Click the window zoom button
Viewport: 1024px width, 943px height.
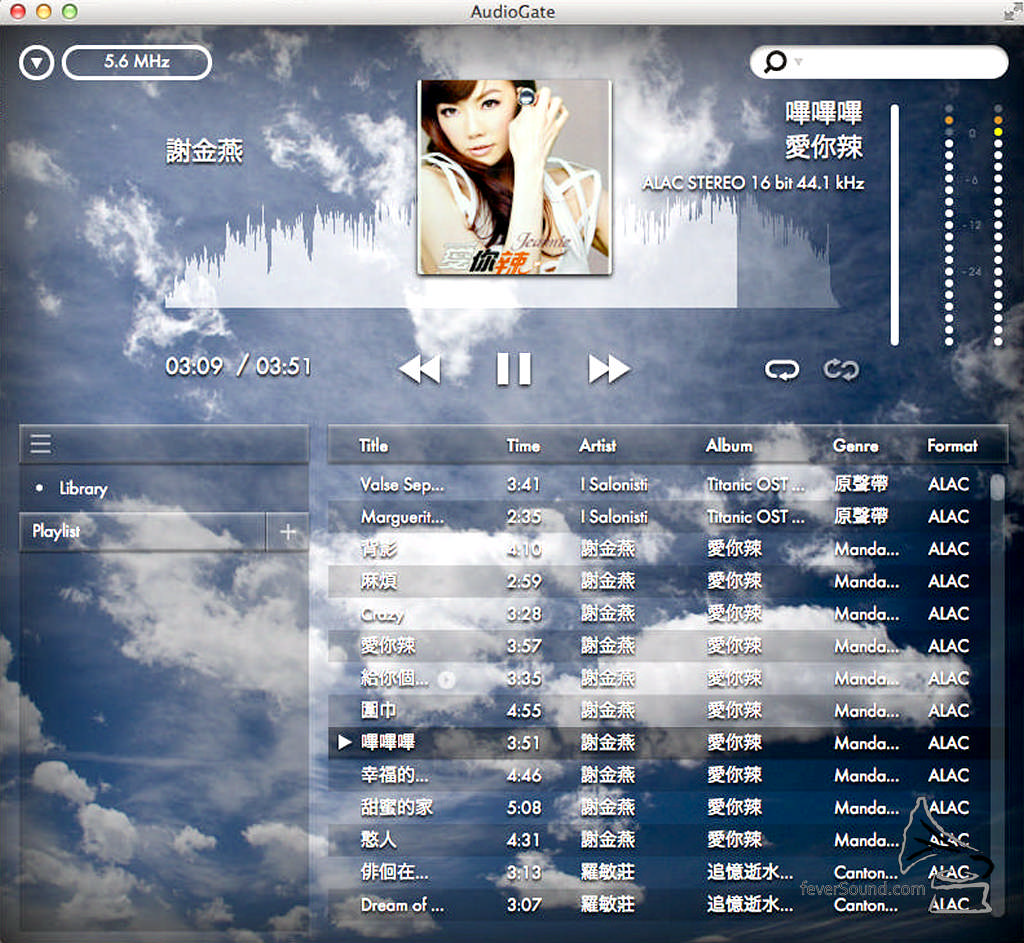tap(69, 11)
